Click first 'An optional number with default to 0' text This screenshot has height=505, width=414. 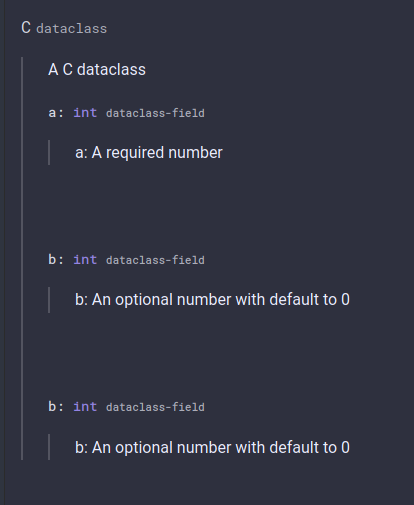(221, 300)
